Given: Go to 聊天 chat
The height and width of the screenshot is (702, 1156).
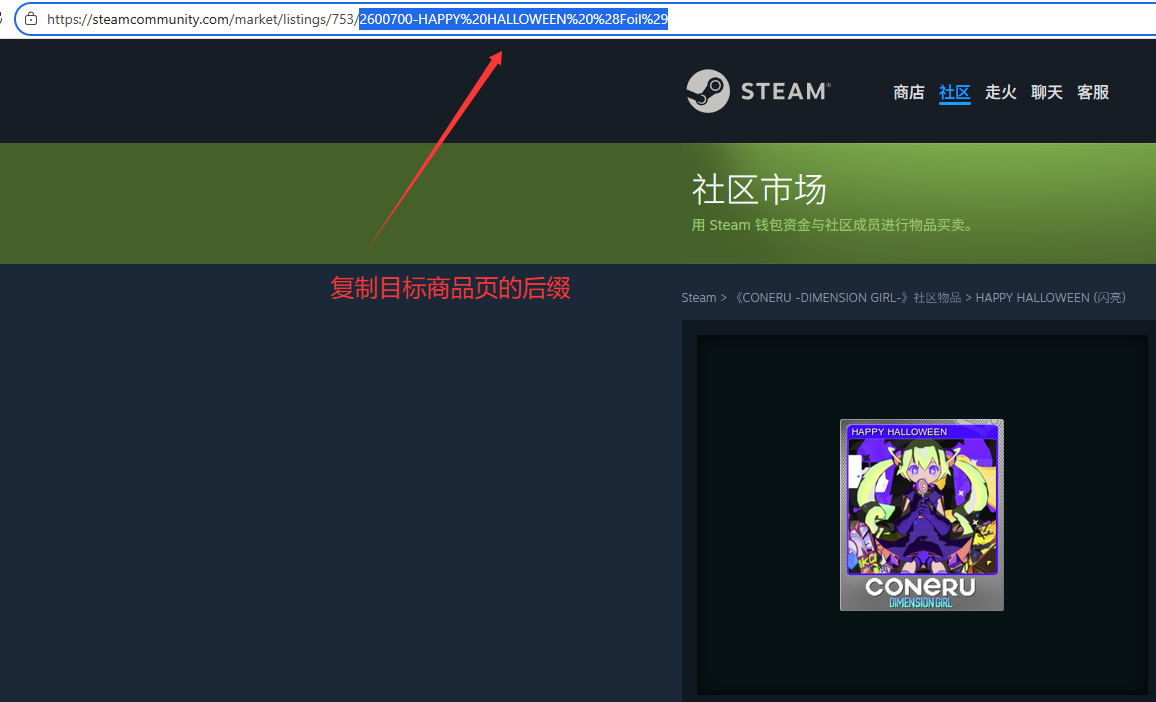Looking at the screenshot, I should click(1046, 93).
